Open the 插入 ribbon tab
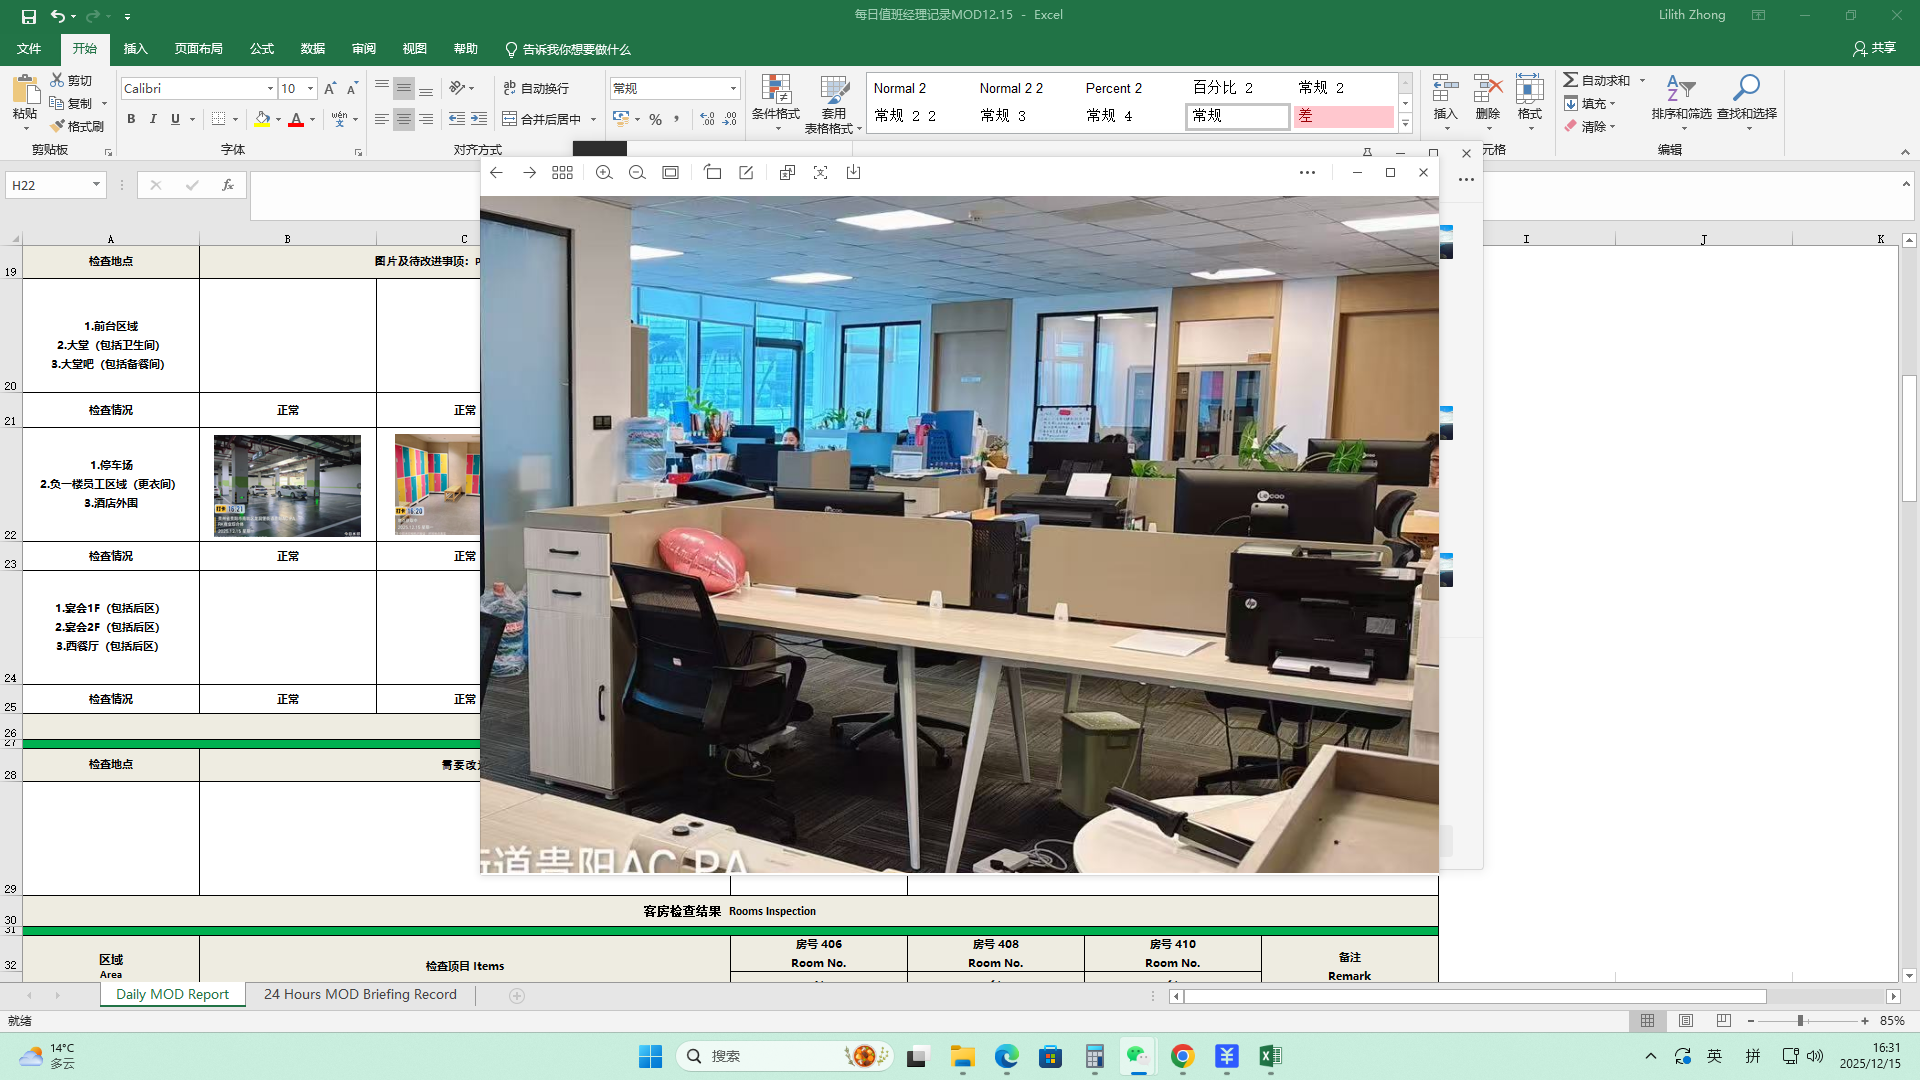 [x=135, y=49]
